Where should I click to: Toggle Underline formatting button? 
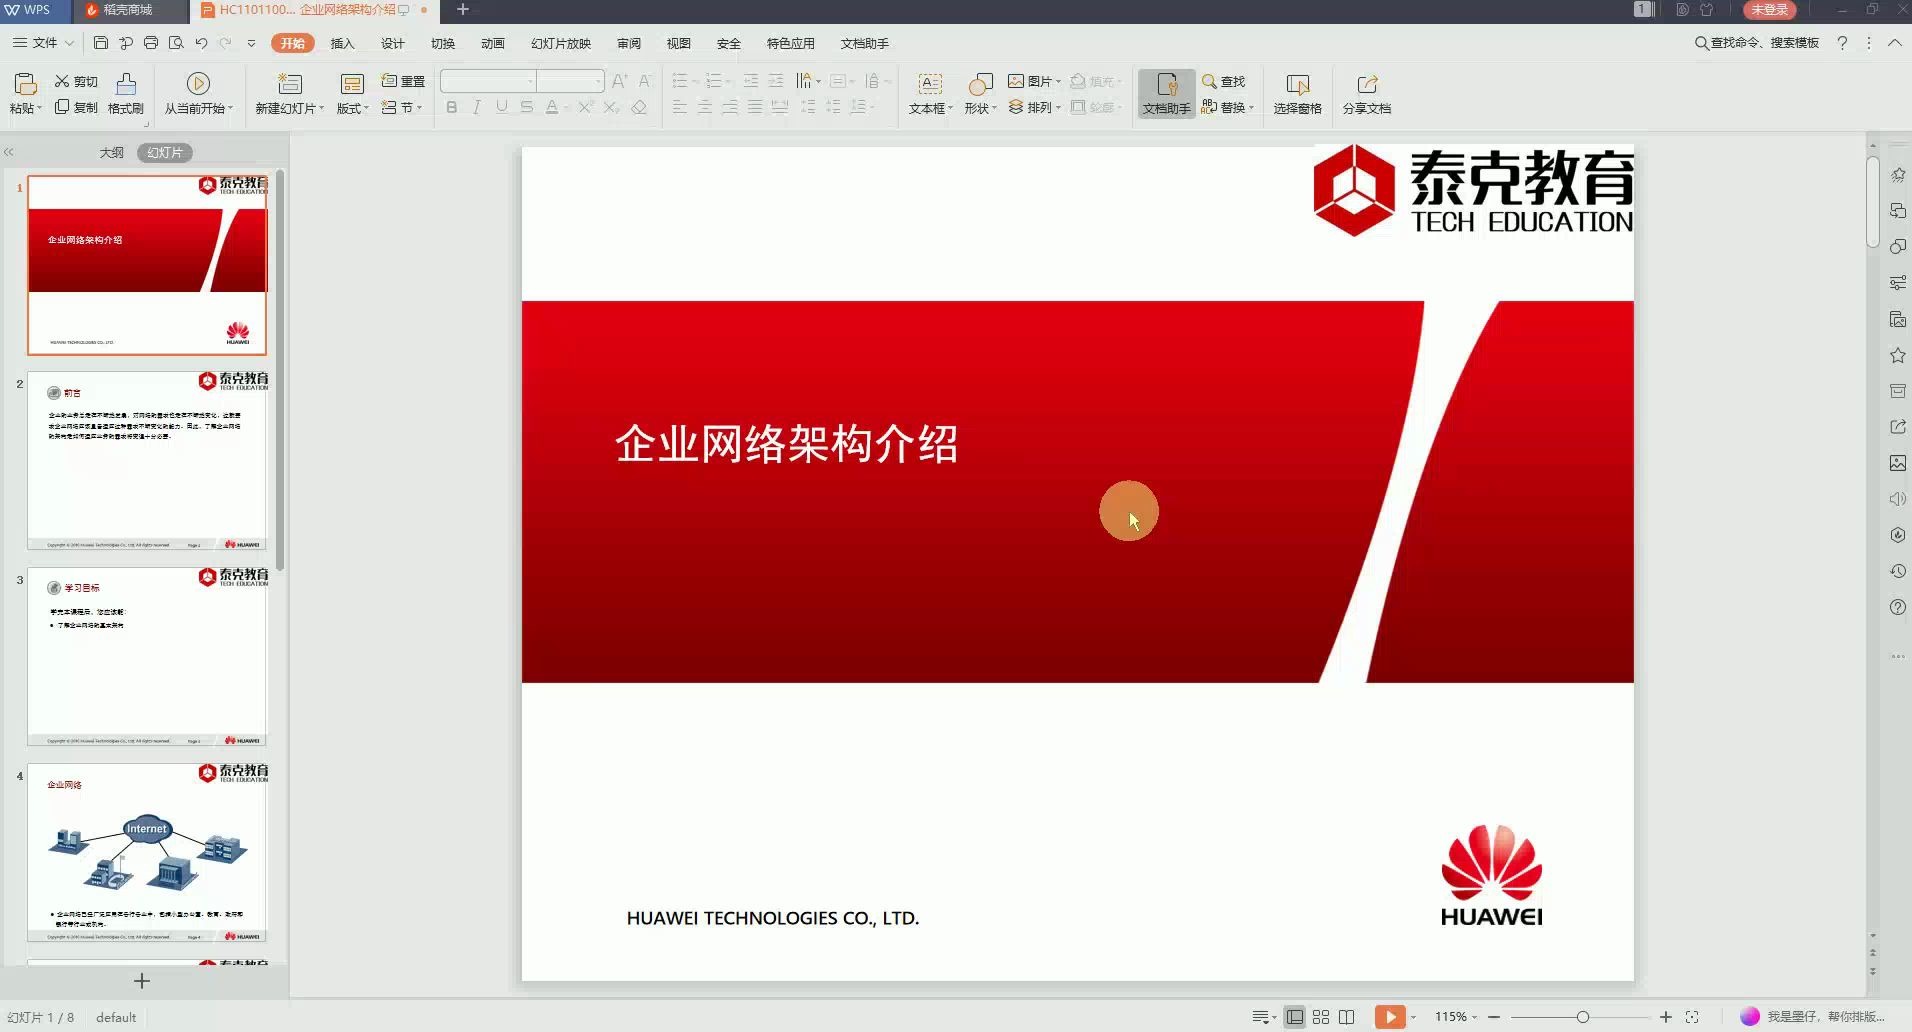[502, 107]
